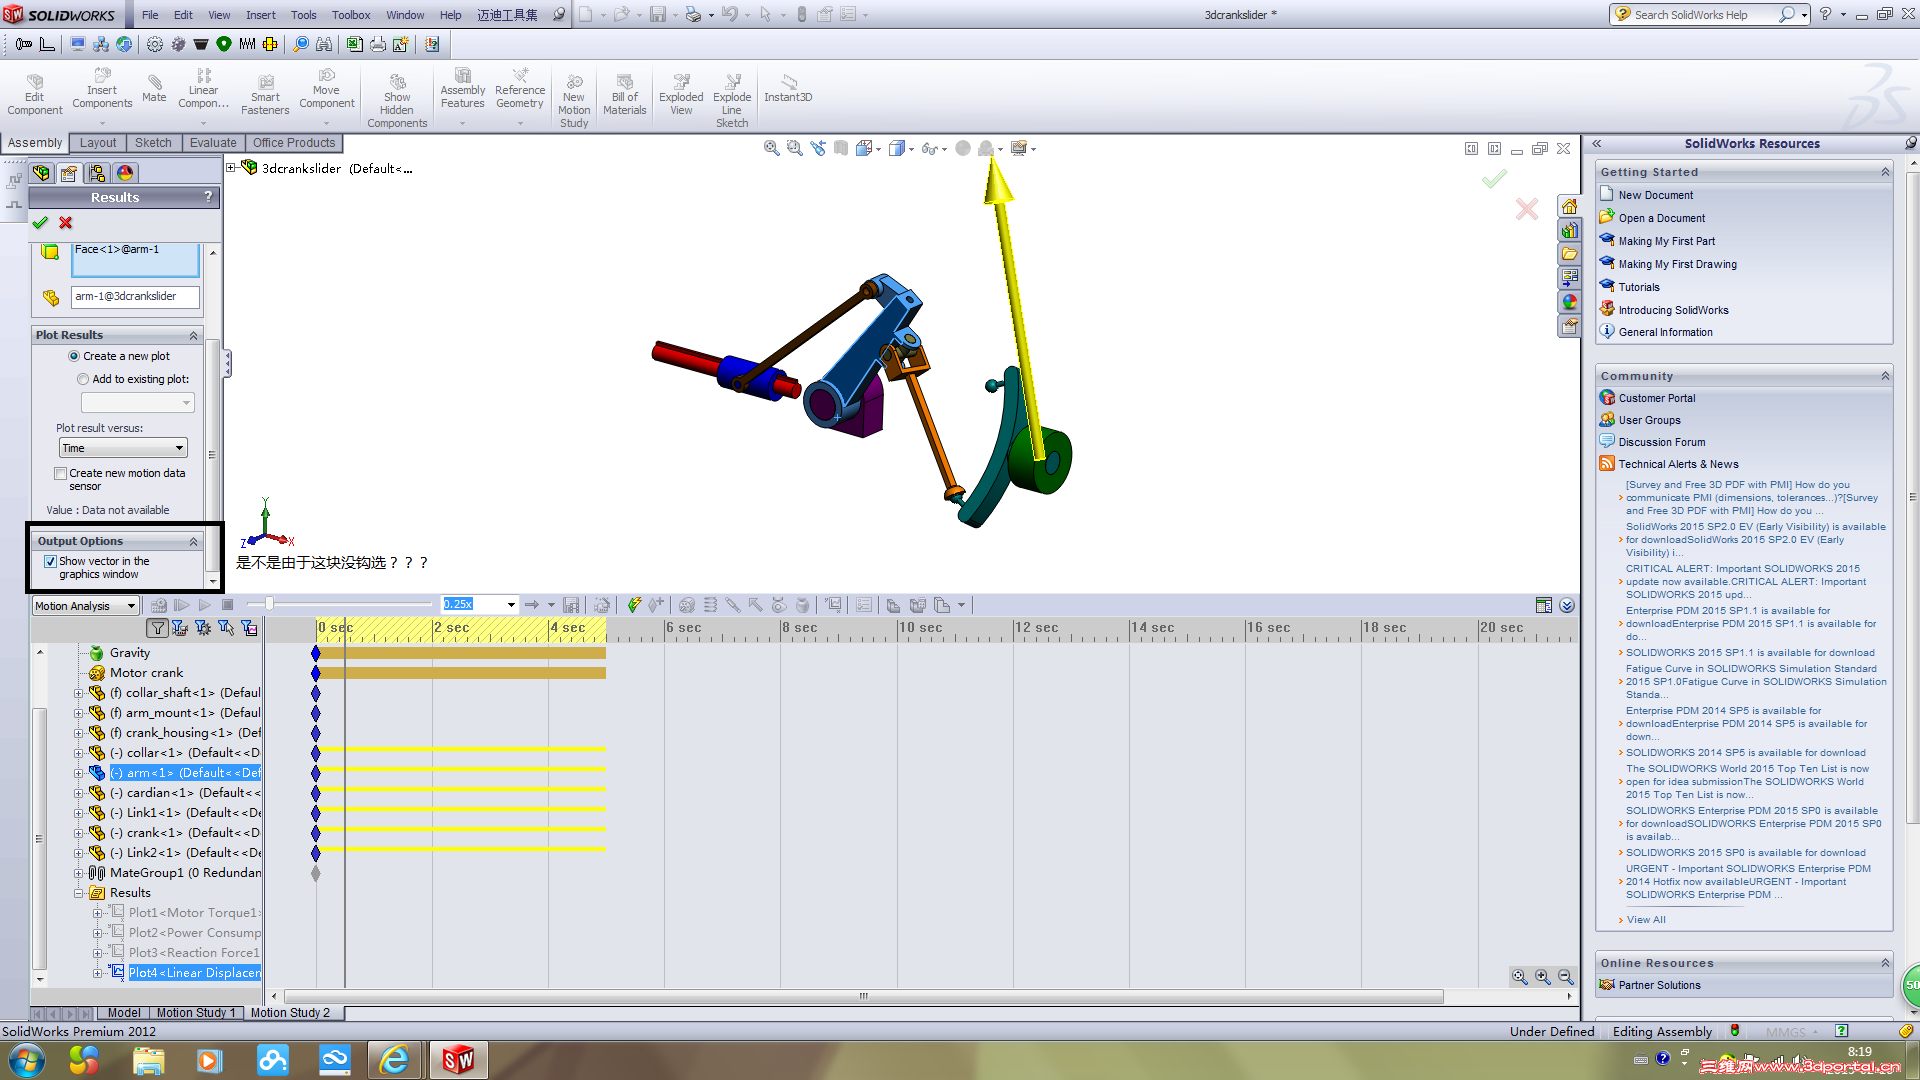Open the Toolbox menu

point(351,15)
